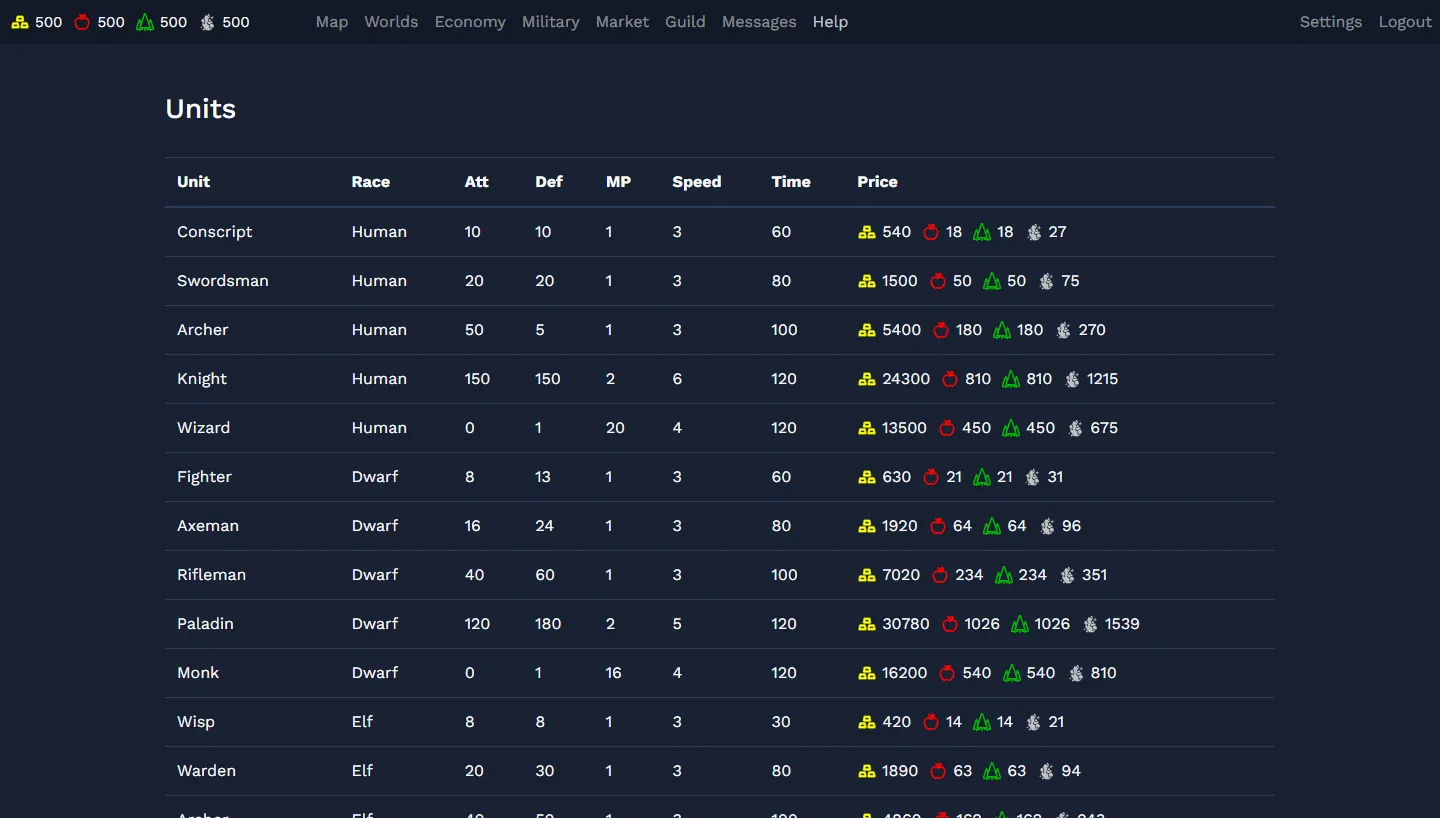Select the Knight unit name
The height and width of the screenshot is (818, 1440).
pyautogui.click(x=202, y=379)
